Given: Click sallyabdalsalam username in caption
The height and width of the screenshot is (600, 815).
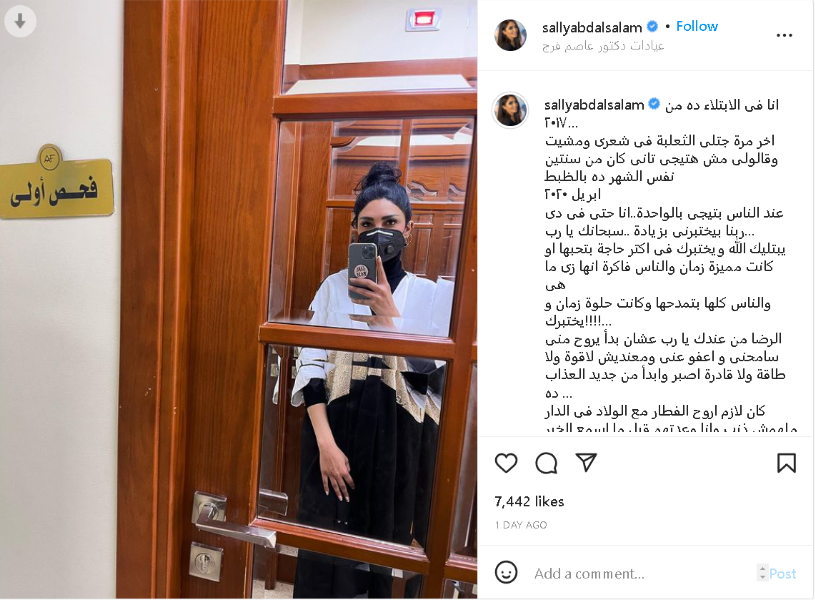Looking at the screenshot, I should click(594, 105).
